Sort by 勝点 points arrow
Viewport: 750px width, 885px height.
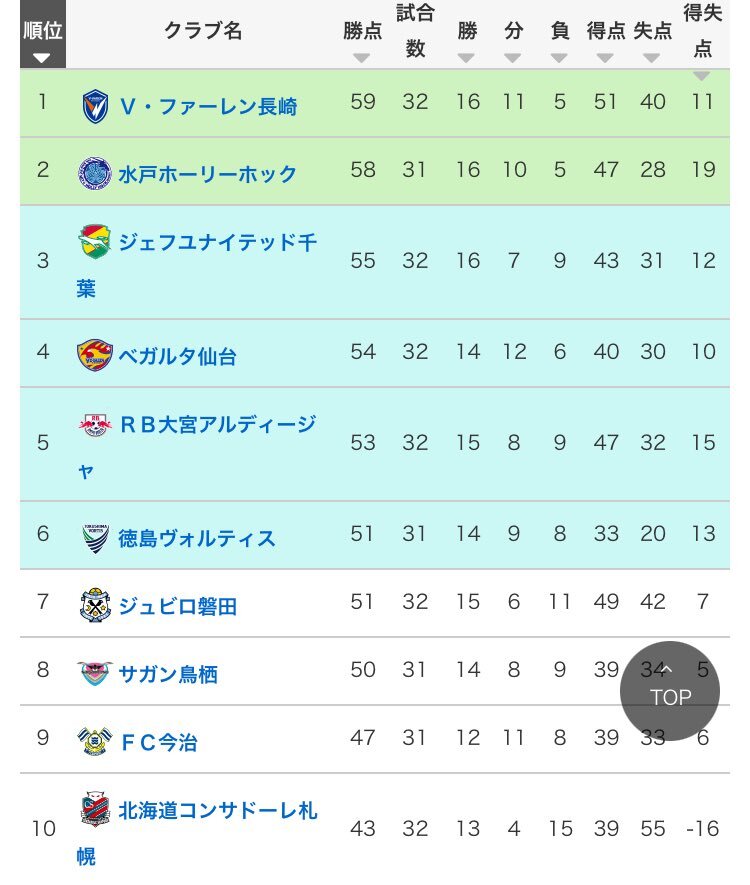[362, 58]
